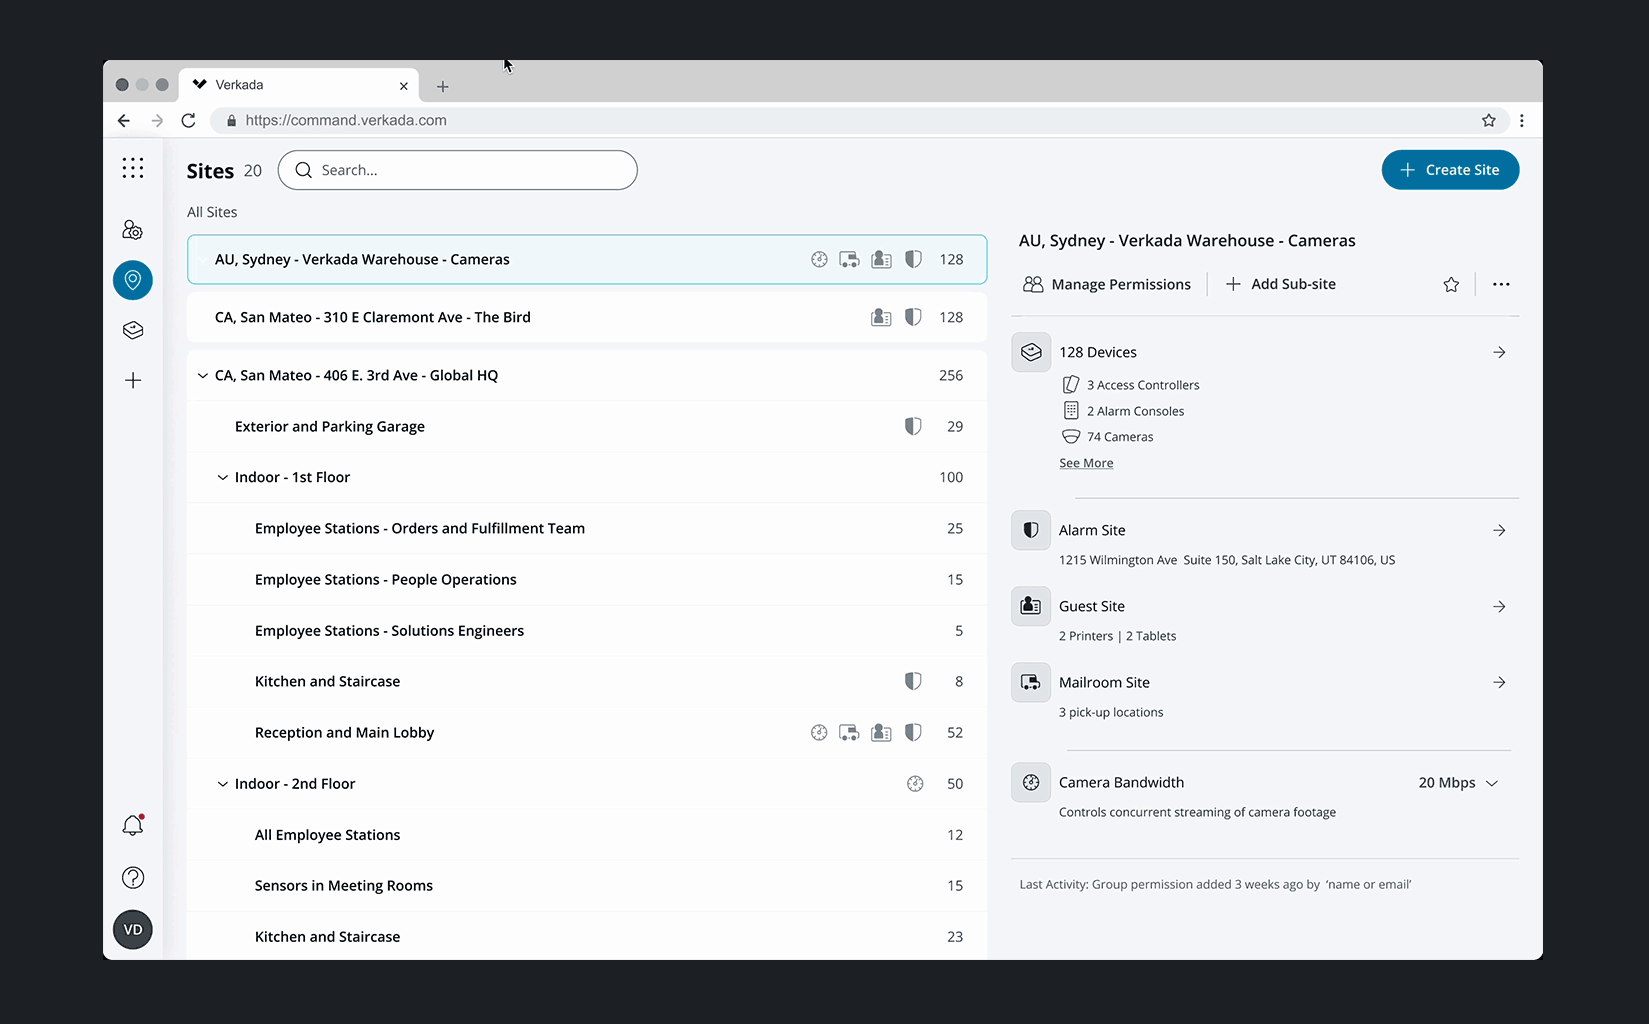The width and height of the screenshot is (1649, 1024).
Task: Select Sensors in Meeting Rooms row
Action: point(587,885)
